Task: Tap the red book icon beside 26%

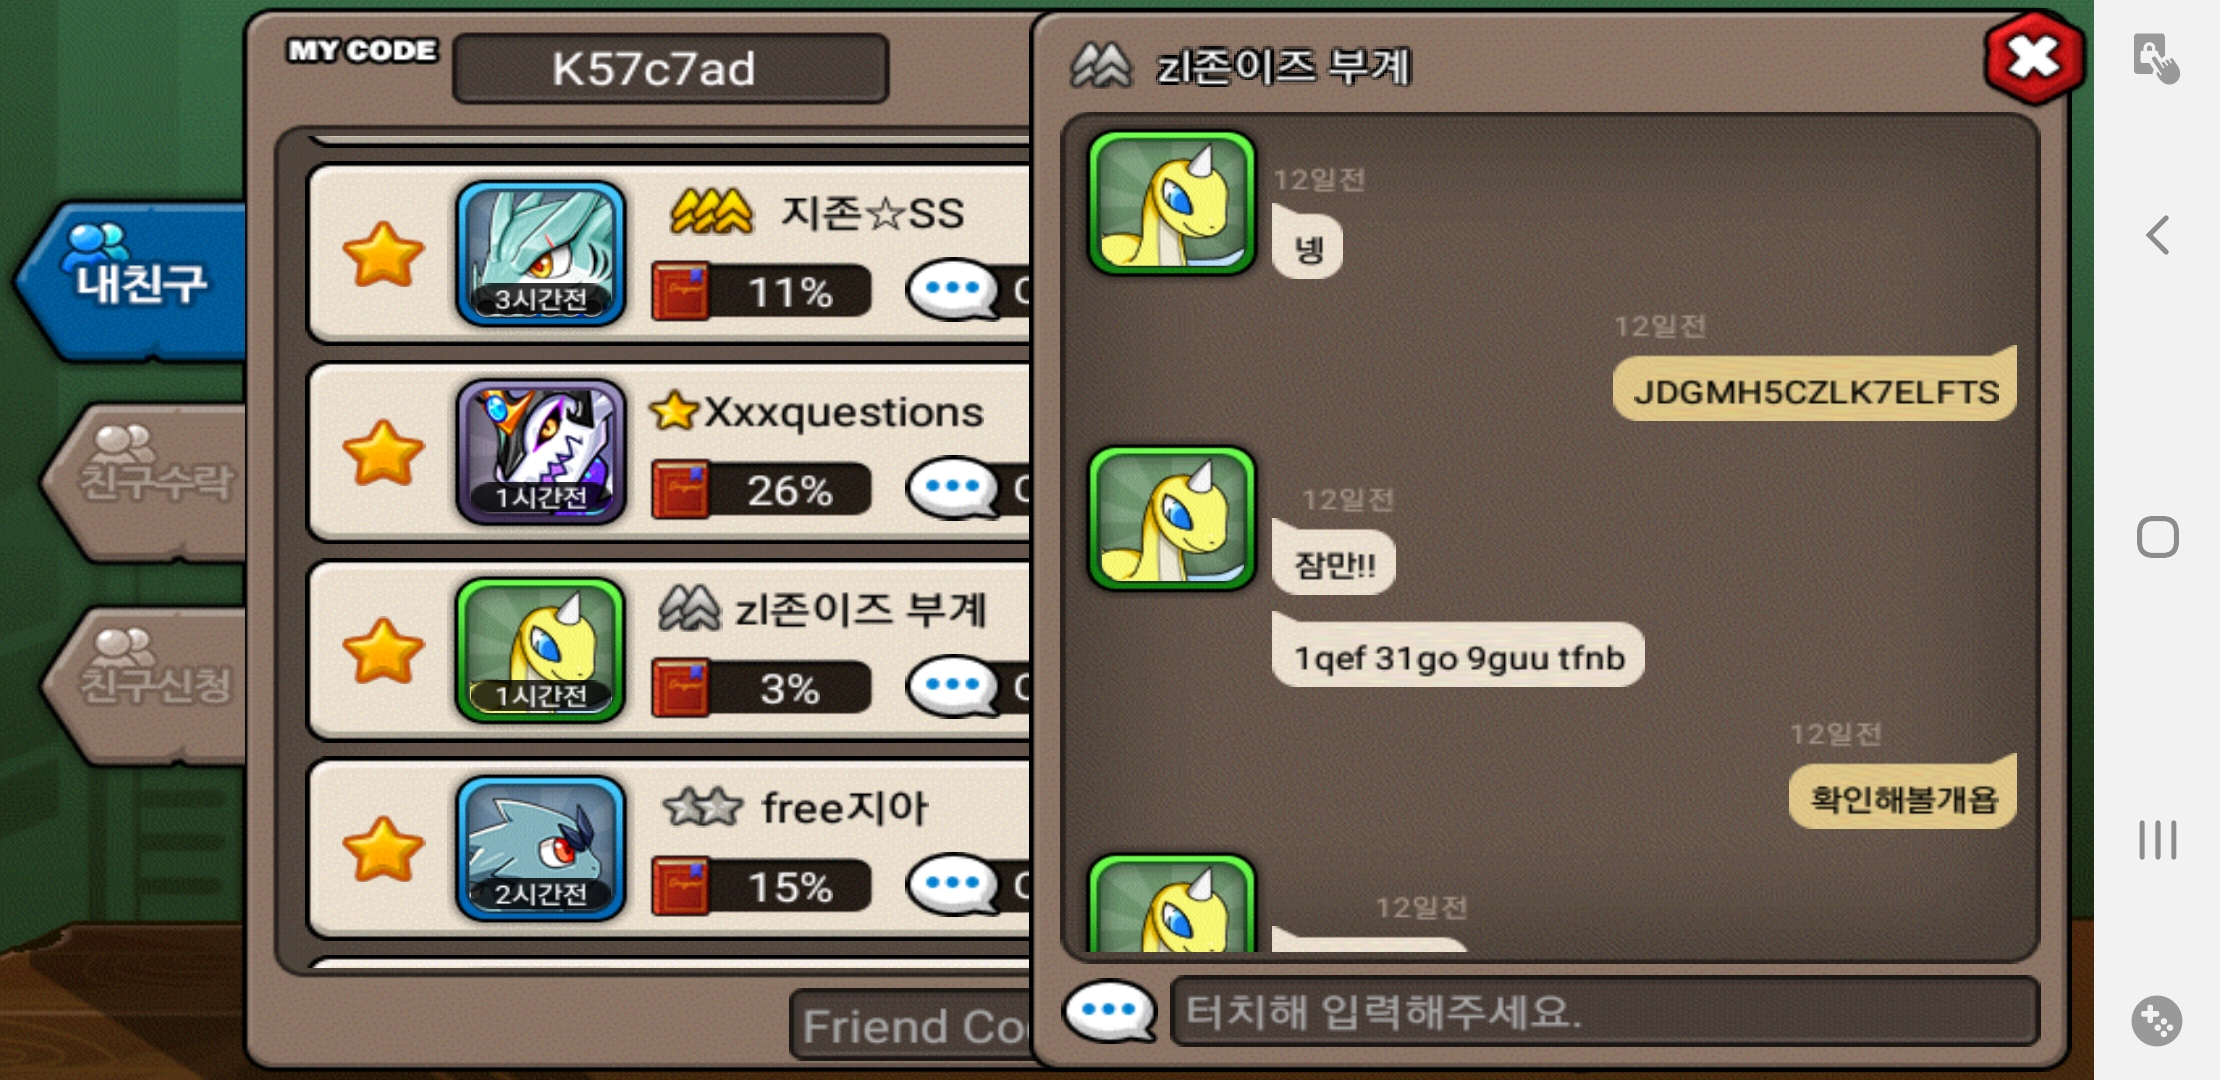Action: click(680, 490)
